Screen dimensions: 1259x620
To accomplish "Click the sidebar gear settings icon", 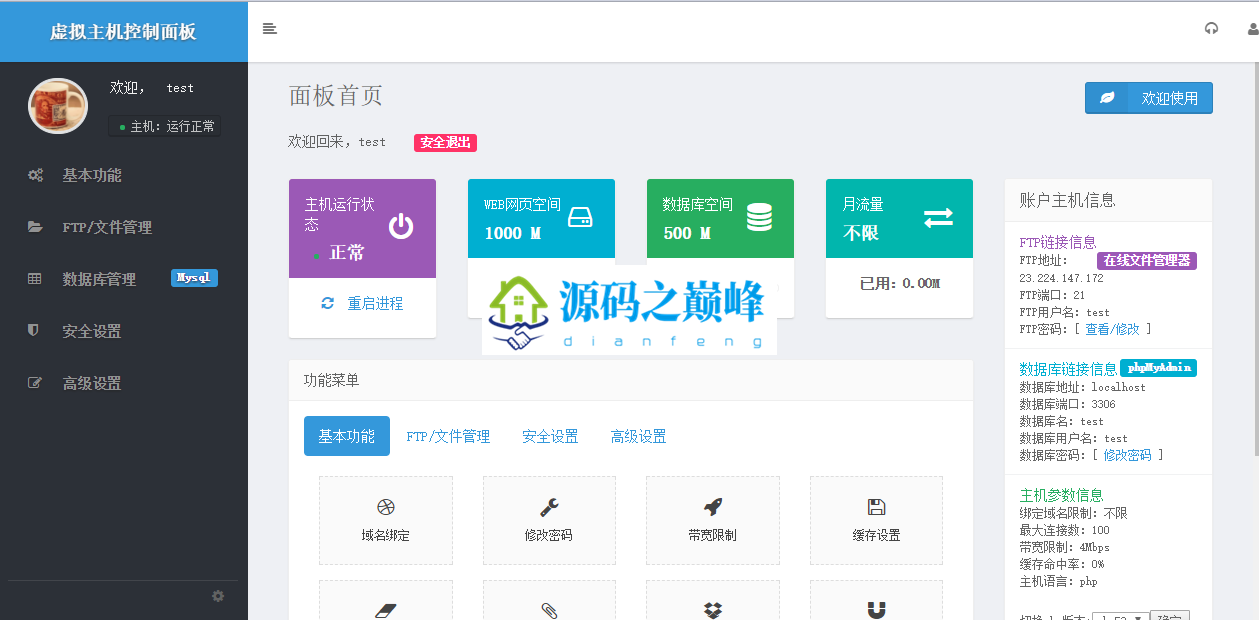I will [218, 596].
